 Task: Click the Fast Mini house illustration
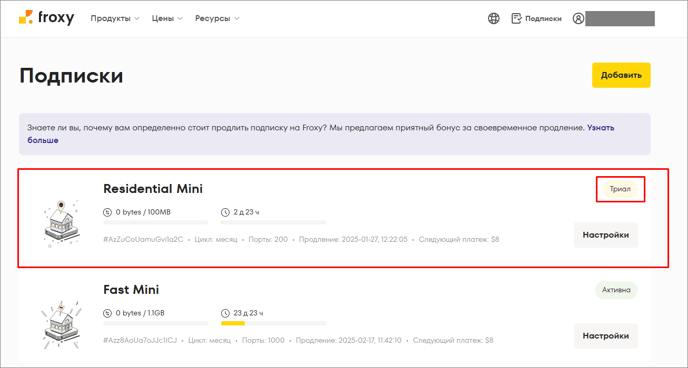[61, 325]
